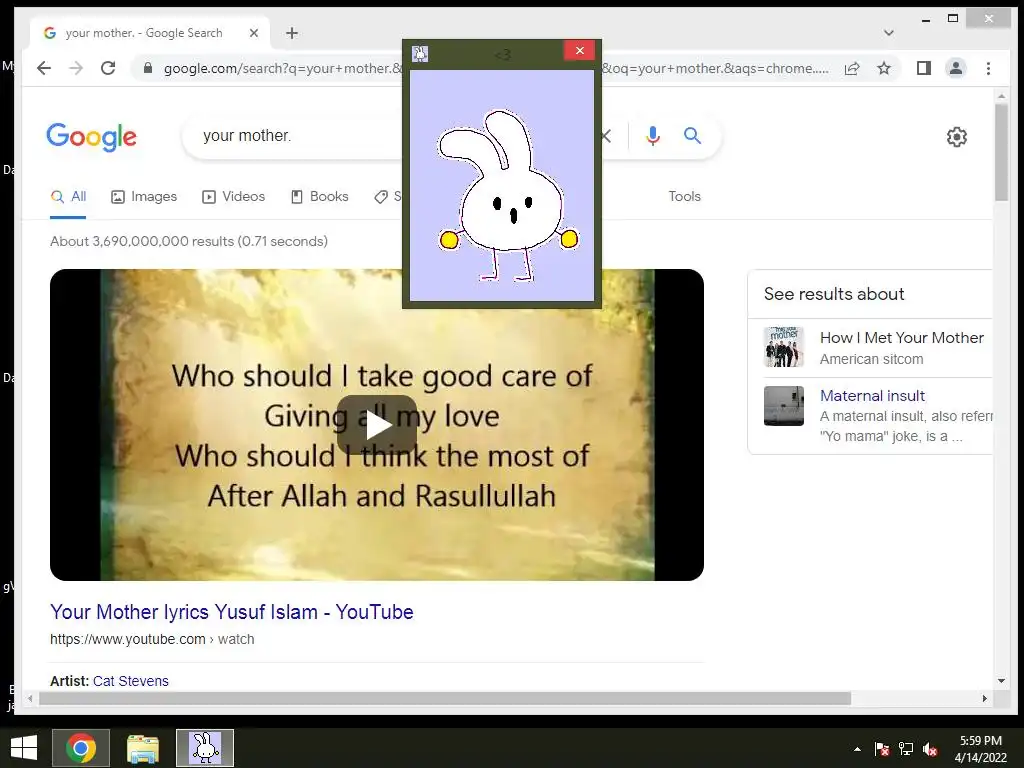1024x768 pixels.
Task: Click the bunny app taskbar button
Action: coord(205,748)
